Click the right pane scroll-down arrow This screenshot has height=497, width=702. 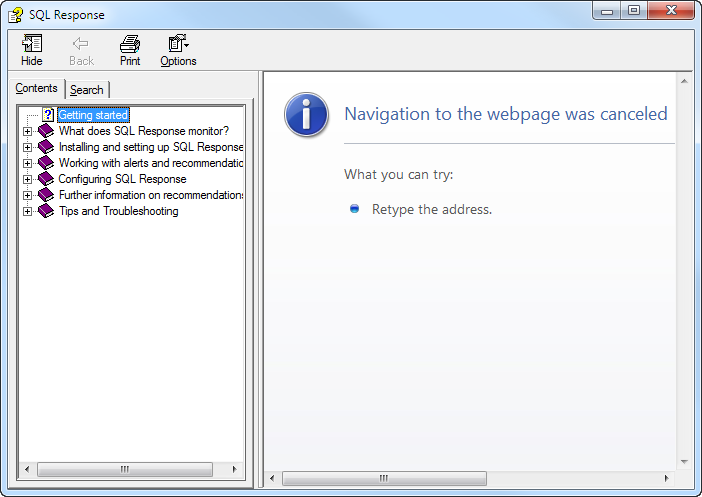[x=685, y=461]
